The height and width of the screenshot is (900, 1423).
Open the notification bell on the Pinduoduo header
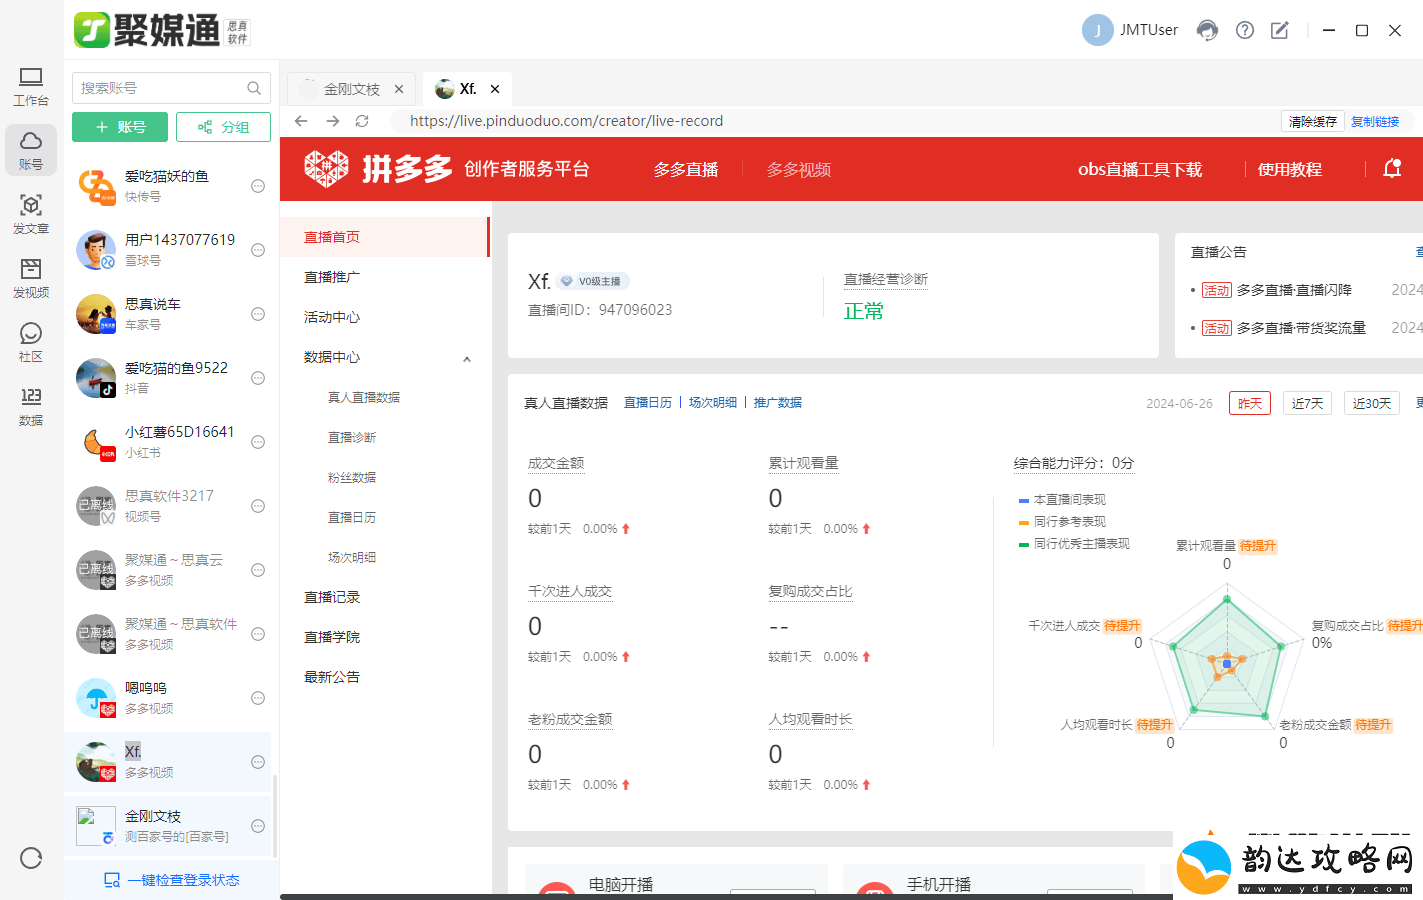coord(1392,168)
